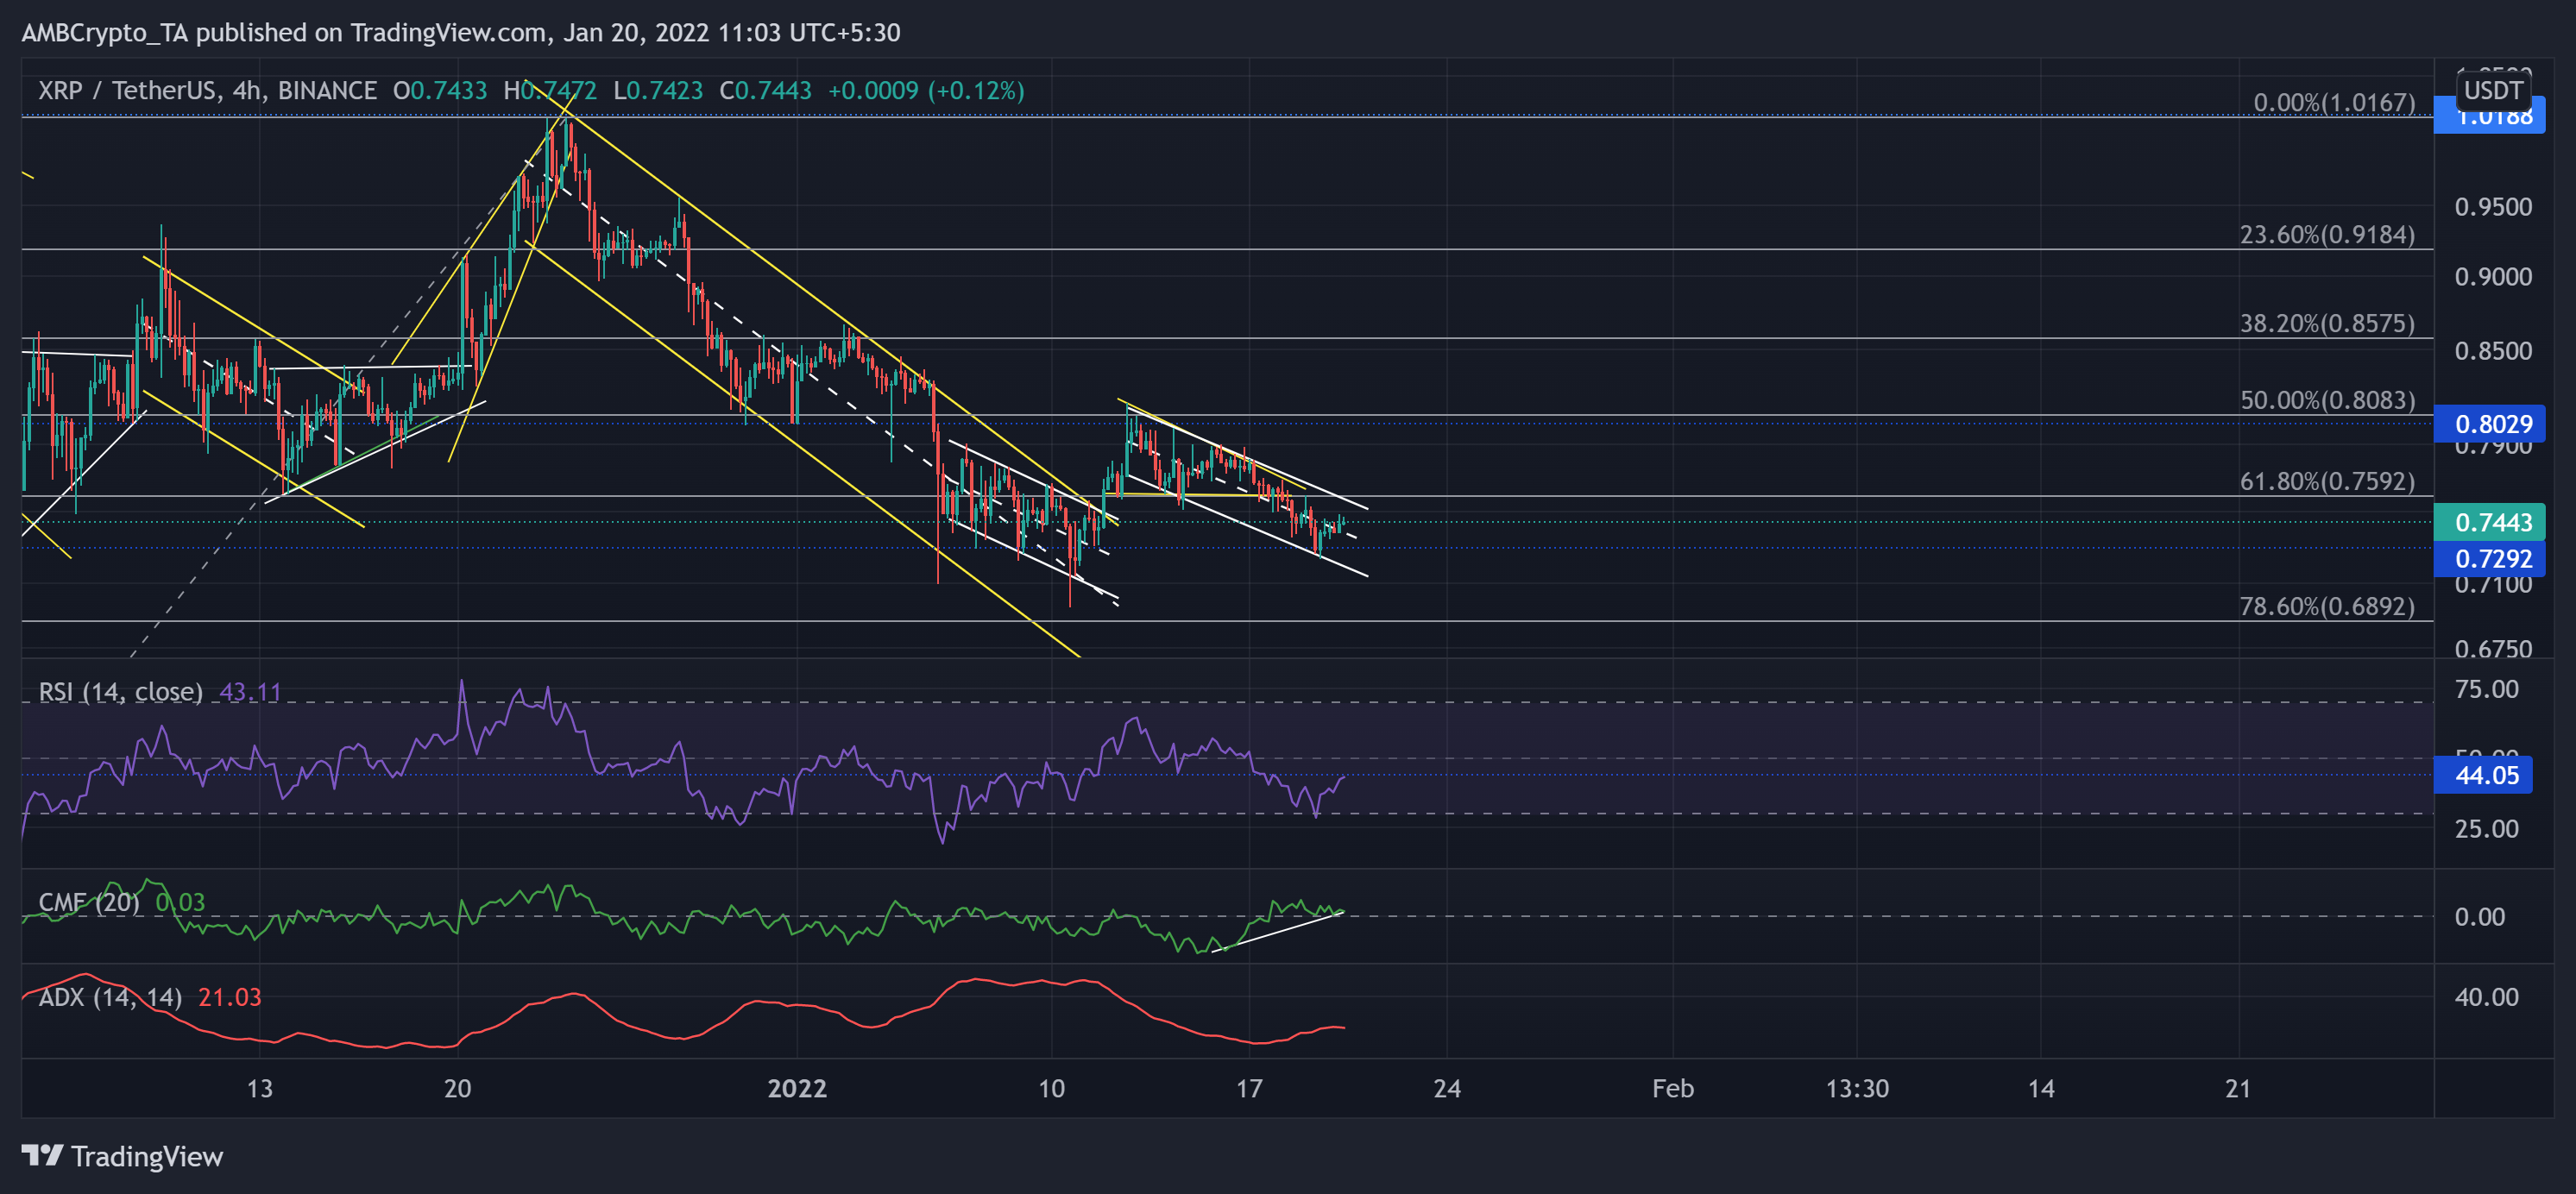Click the USDT currency label
The image size is (2576, 1194).
[x=2493, y=90]
